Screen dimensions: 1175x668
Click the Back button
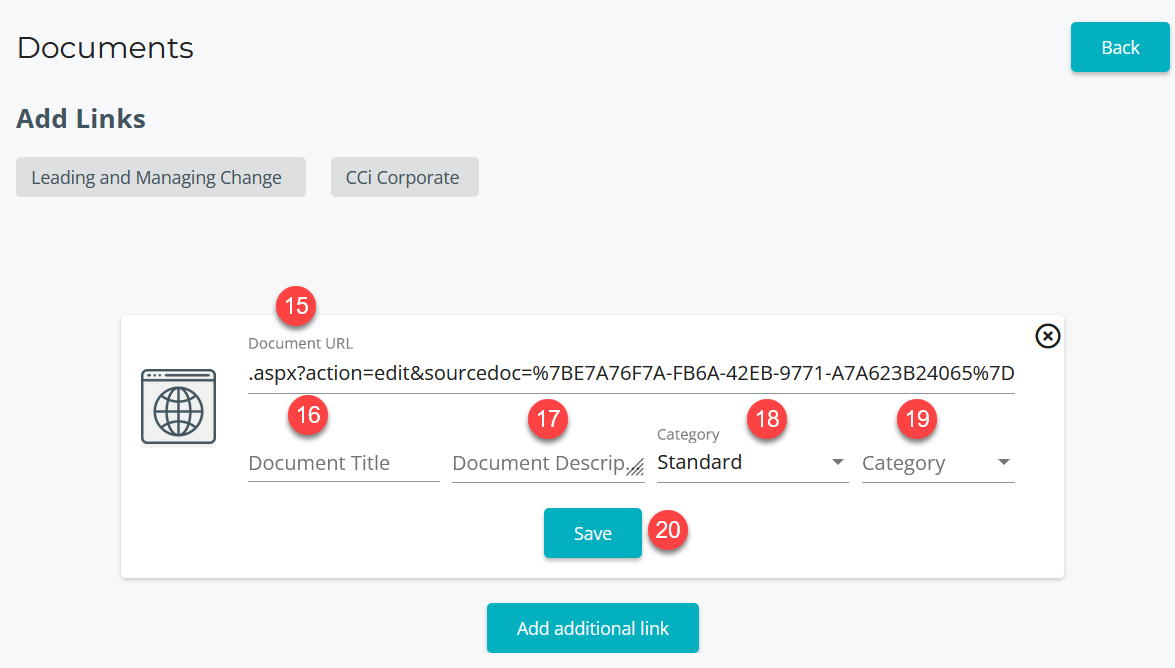1119,48
